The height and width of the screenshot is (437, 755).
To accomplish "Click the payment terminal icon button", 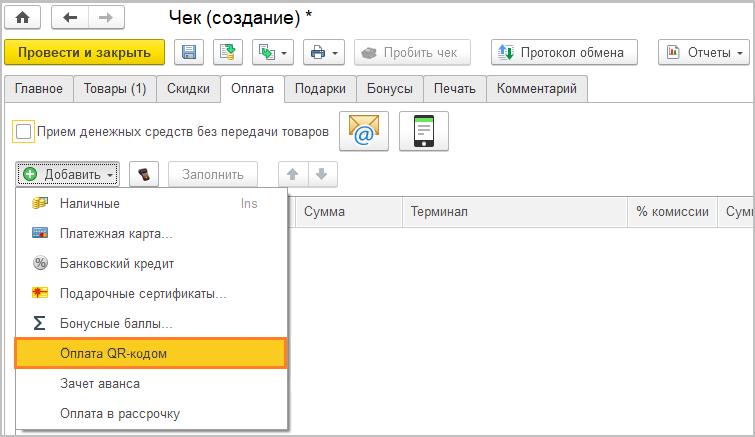I will [144, 174].
